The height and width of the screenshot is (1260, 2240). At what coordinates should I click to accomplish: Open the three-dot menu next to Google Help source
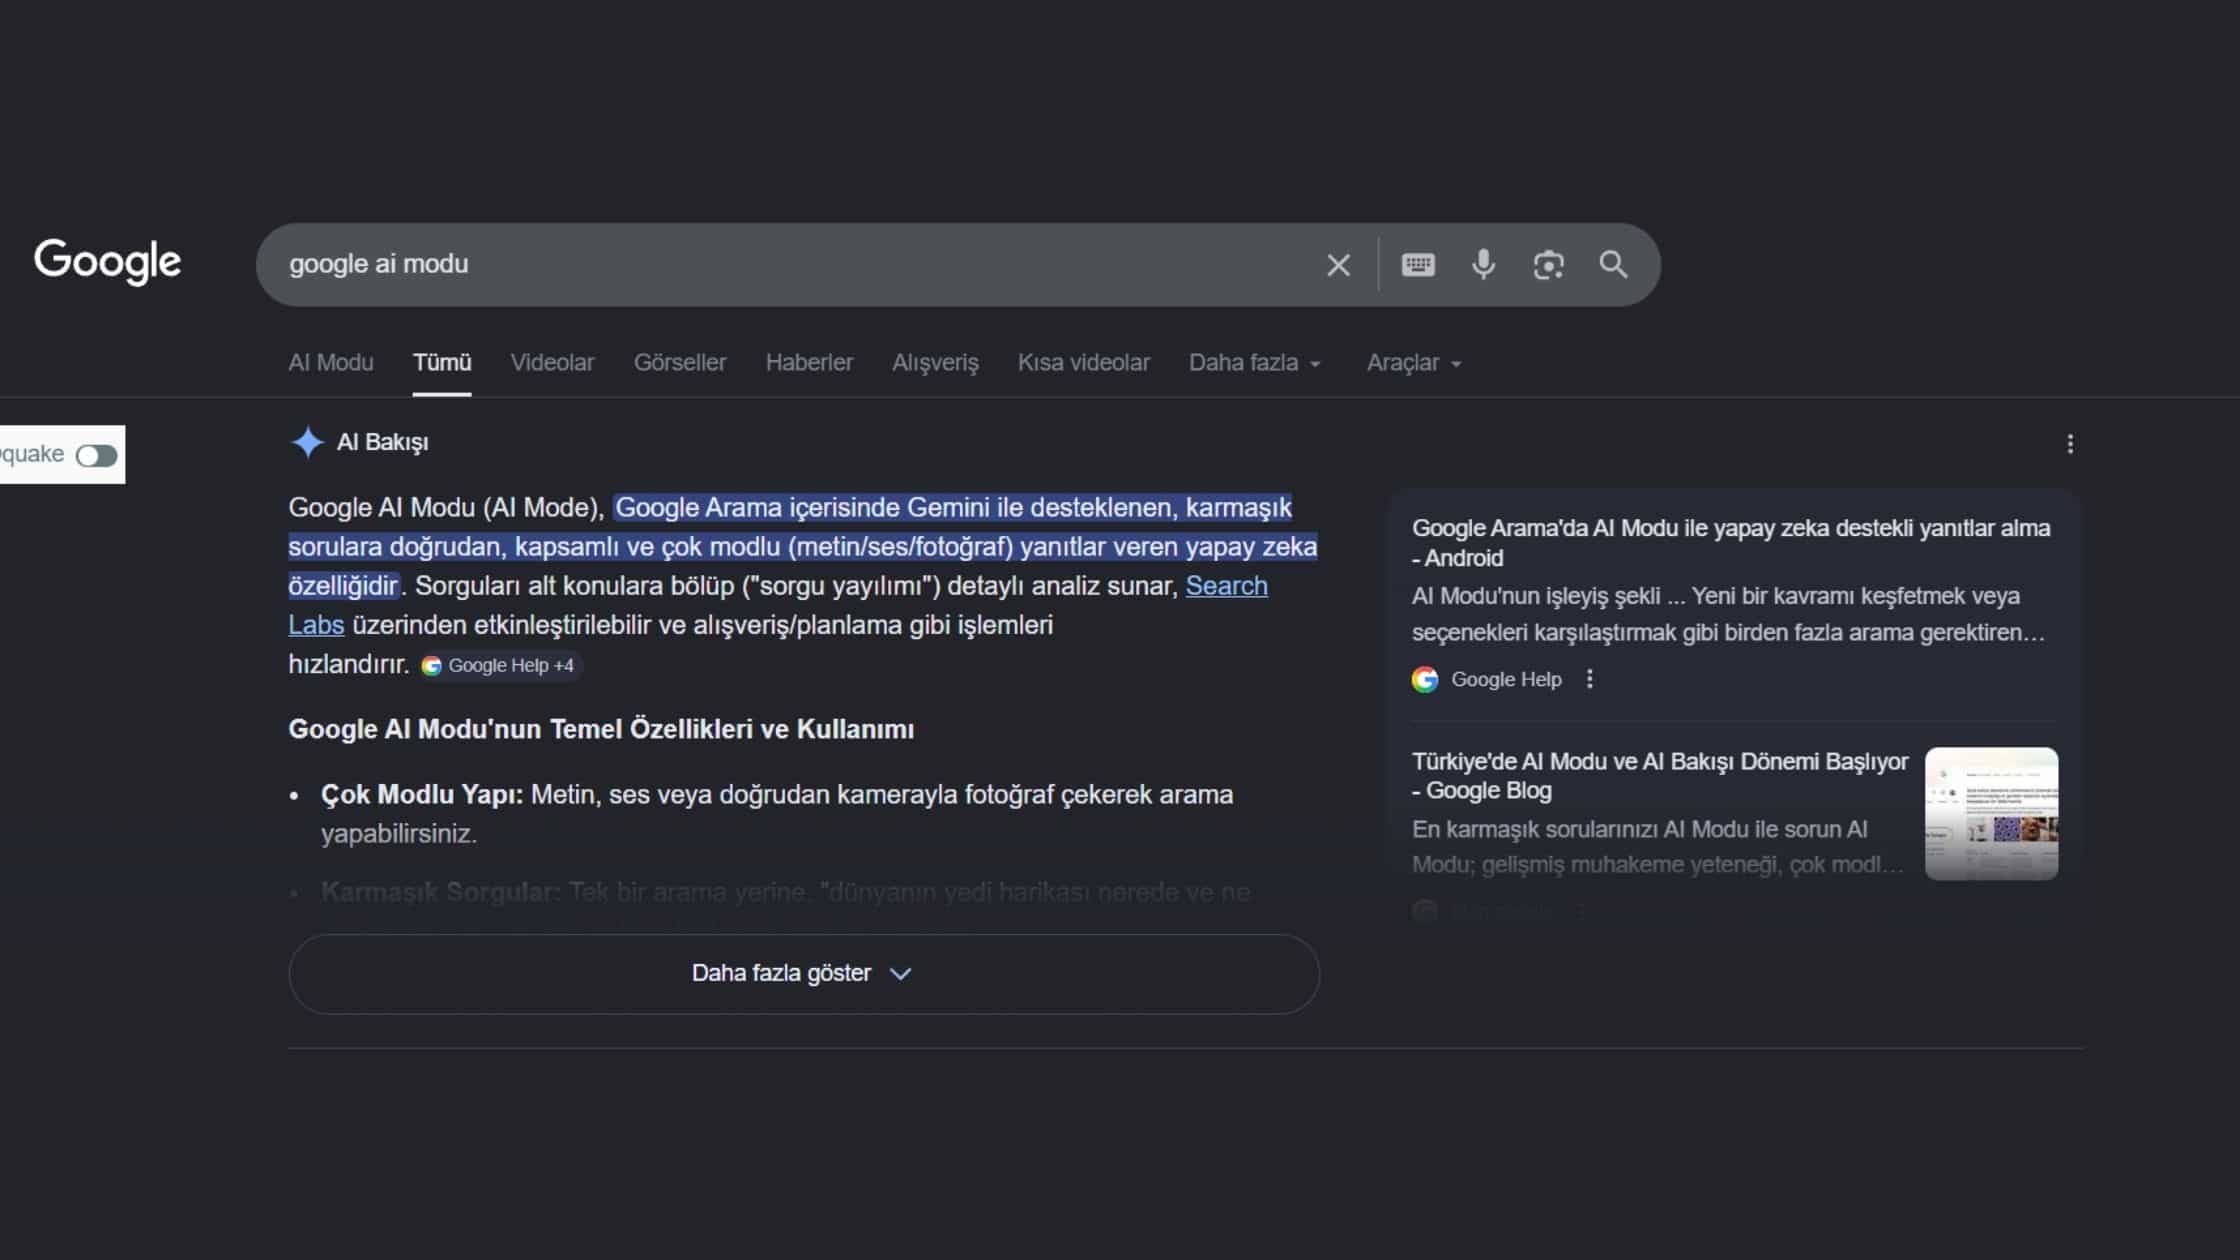click(1590, 679)
